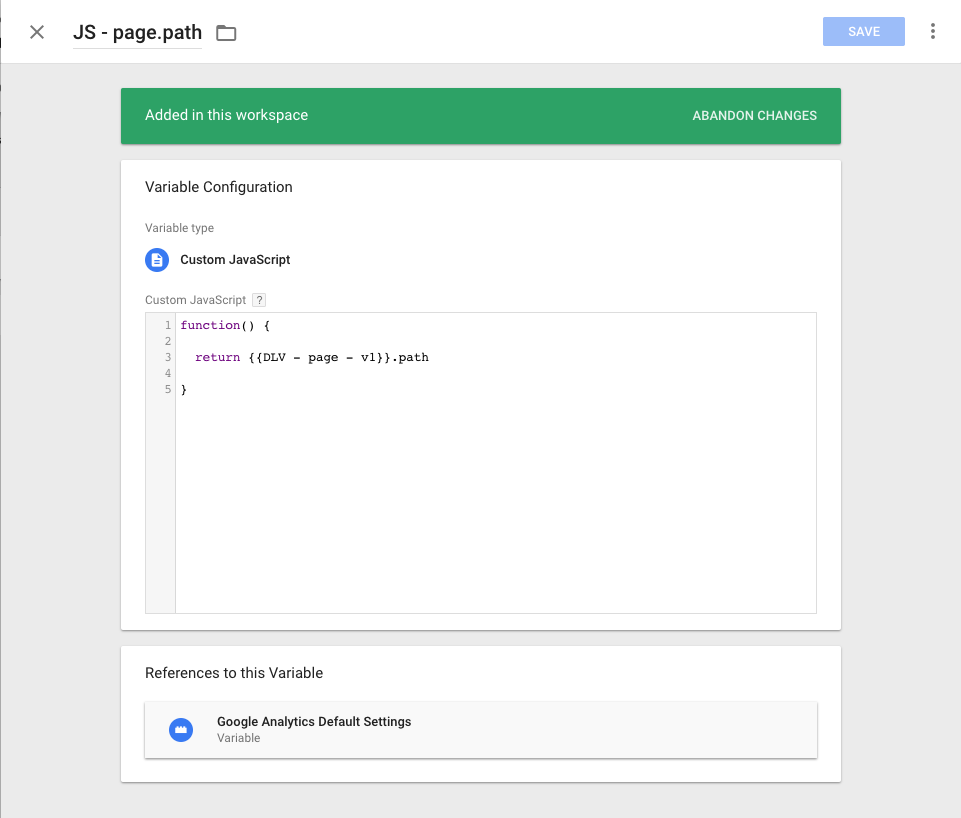The width and height of the screenshot is (961, 818).
Task: Click ABANDON CHANGES in the green banner
Action: tap(754, 116)
